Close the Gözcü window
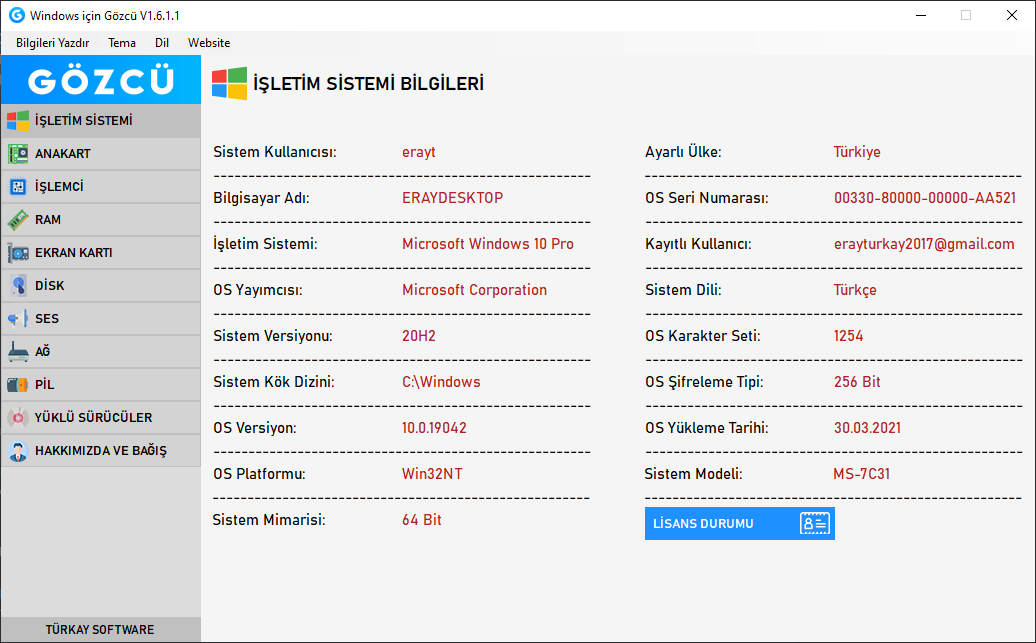Image resolution: width=1036 pixels, height=643 pixels. point(1012,15)
